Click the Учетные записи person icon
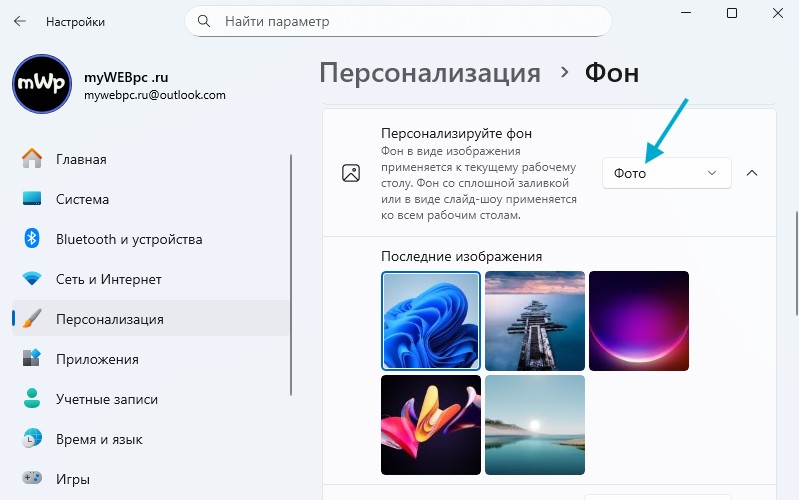Screen dimensions: 799x500 pos(32,398)
